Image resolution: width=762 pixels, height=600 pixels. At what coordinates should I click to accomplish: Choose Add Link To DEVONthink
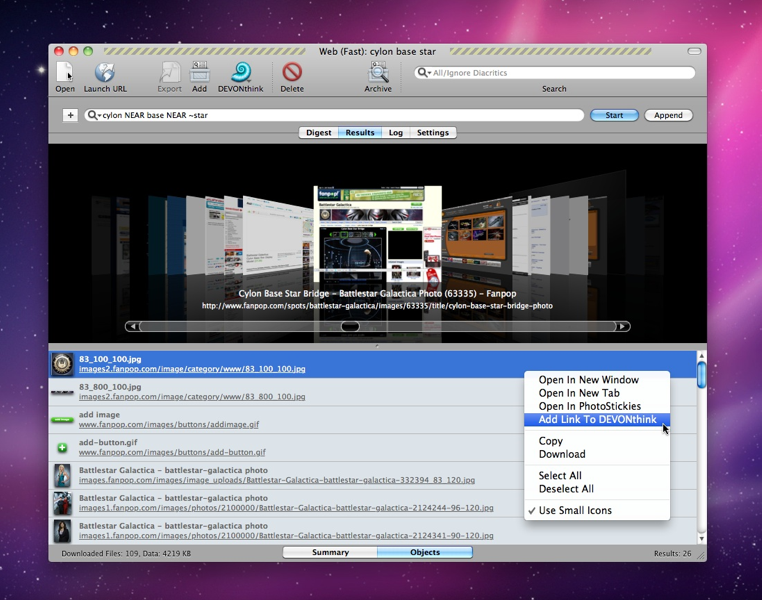[x=597, y=420]
